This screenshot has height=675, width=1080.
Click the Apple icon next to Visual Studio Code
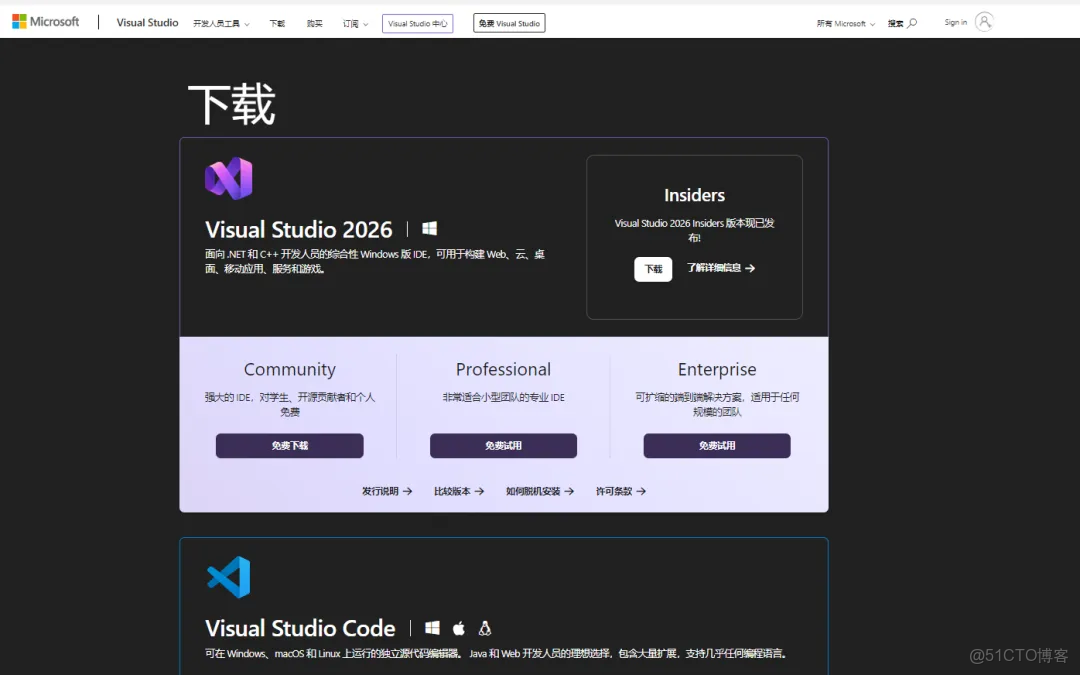coord(458,628)
